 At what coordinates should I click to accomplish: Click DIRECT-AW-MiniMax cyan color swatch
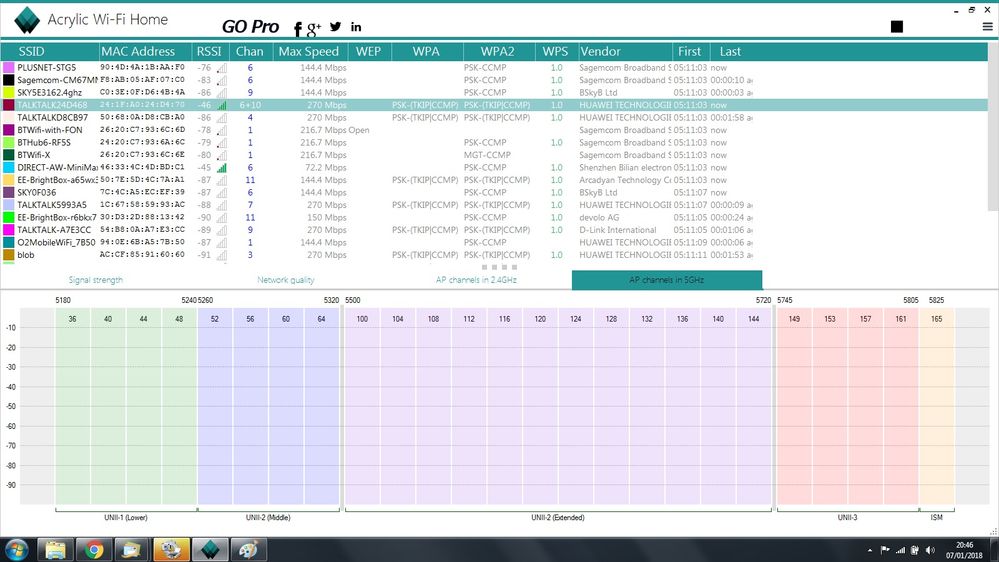click(x=8, y=168)
